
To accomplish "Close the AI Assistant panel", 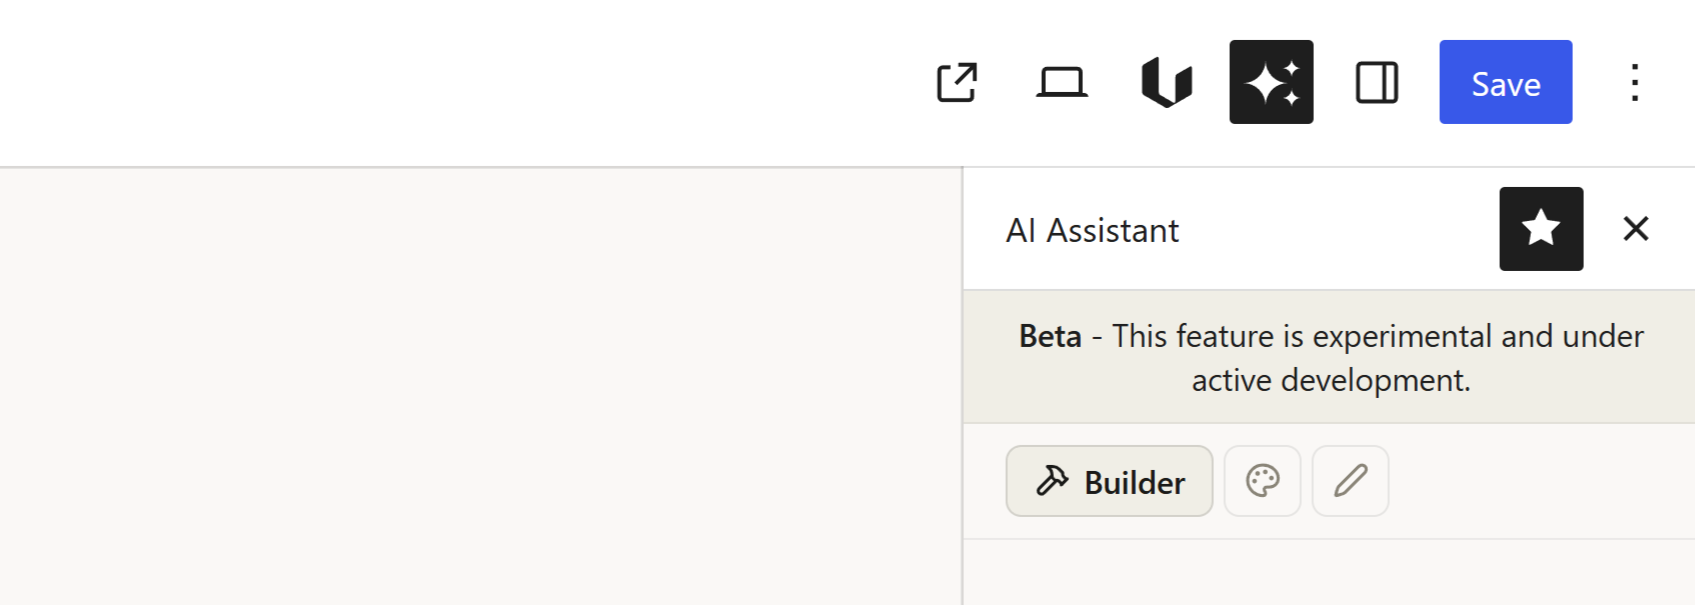I will point(1636,229).
